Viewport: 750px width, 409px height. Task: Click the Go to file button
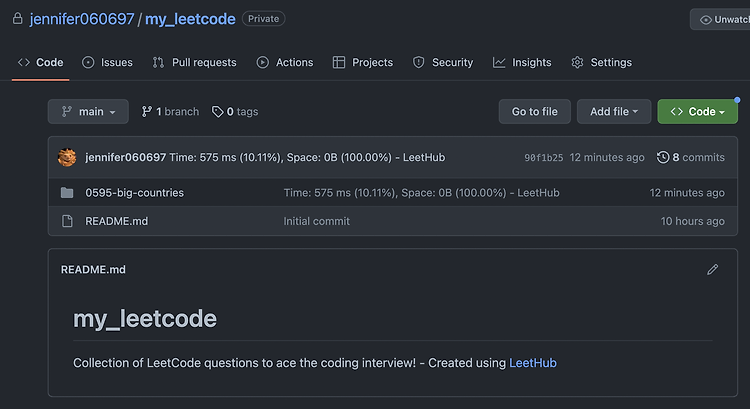point(535,111)
